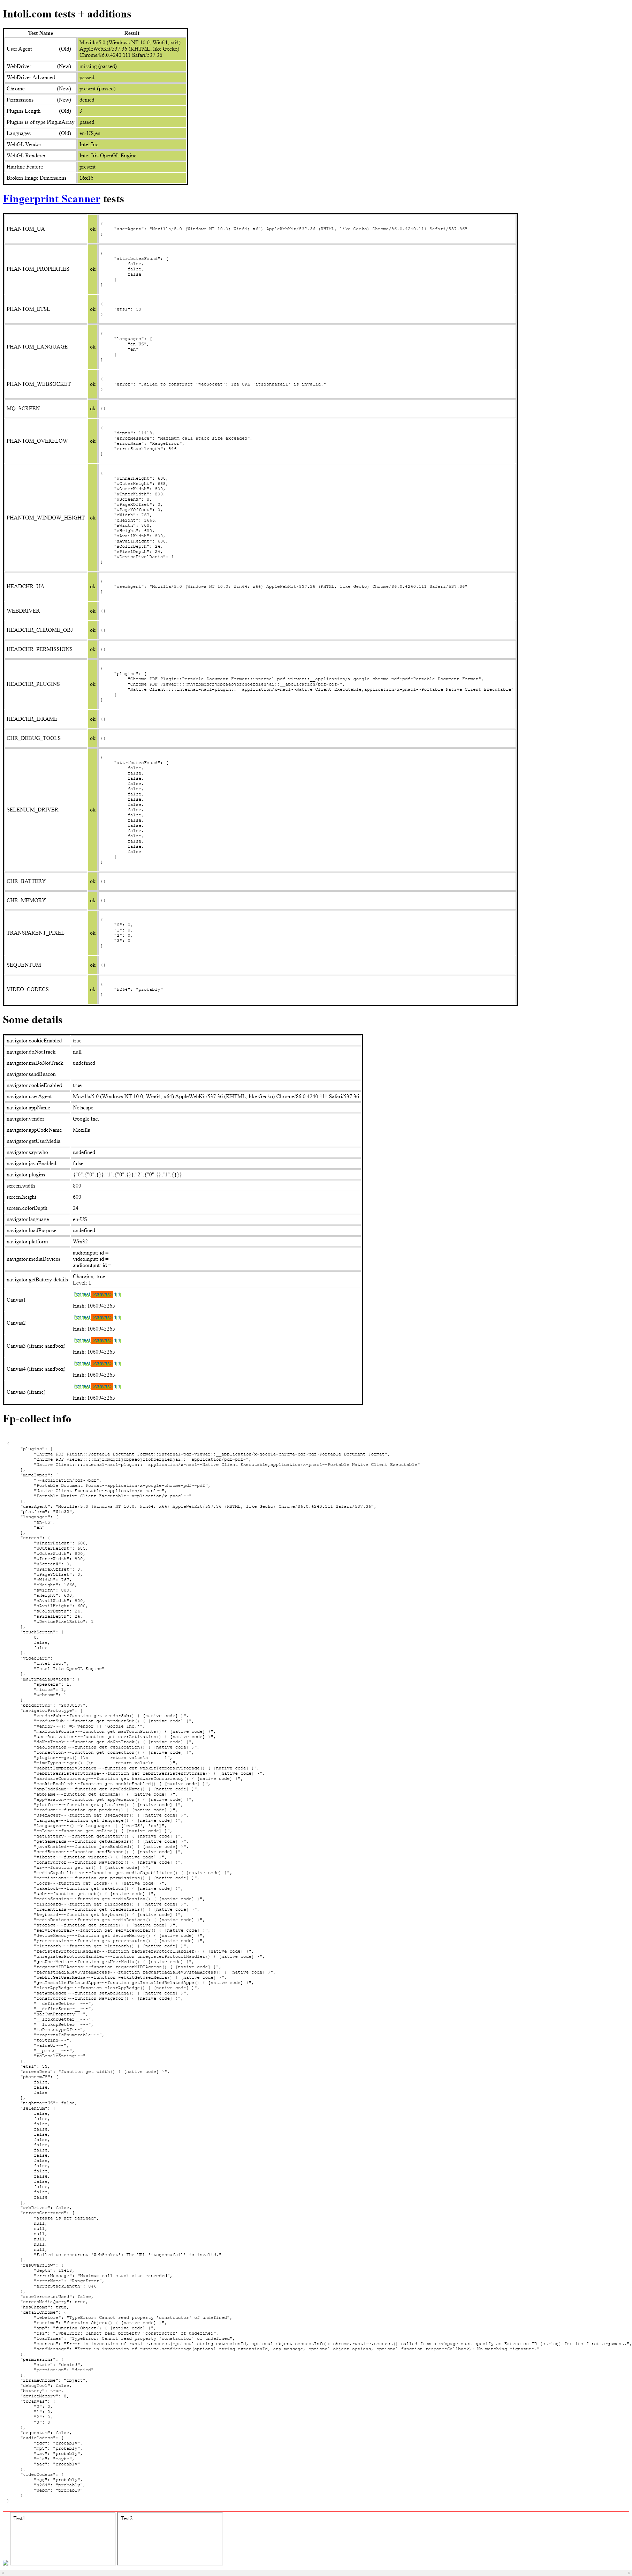Click the 'User Agent' row label
Viewport: 632px width, 2576px height.
coord(19,49)
